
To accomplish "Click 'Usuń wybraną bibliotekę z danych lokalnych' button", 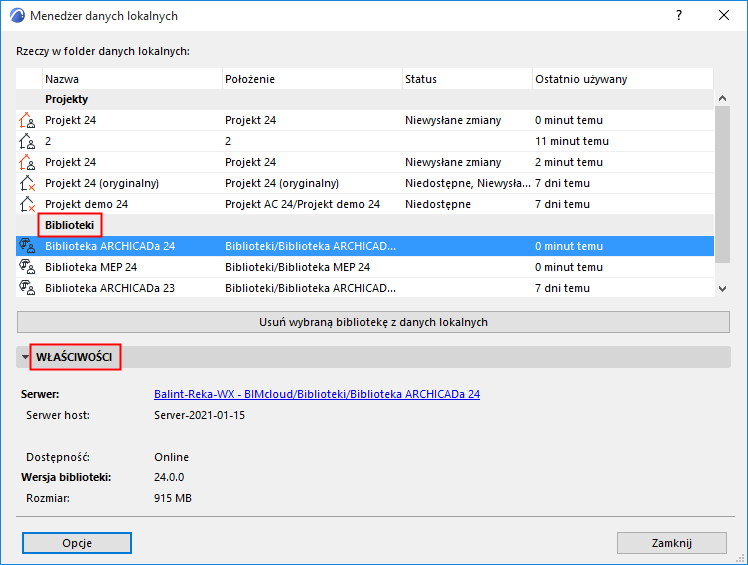I will [374, 322].
